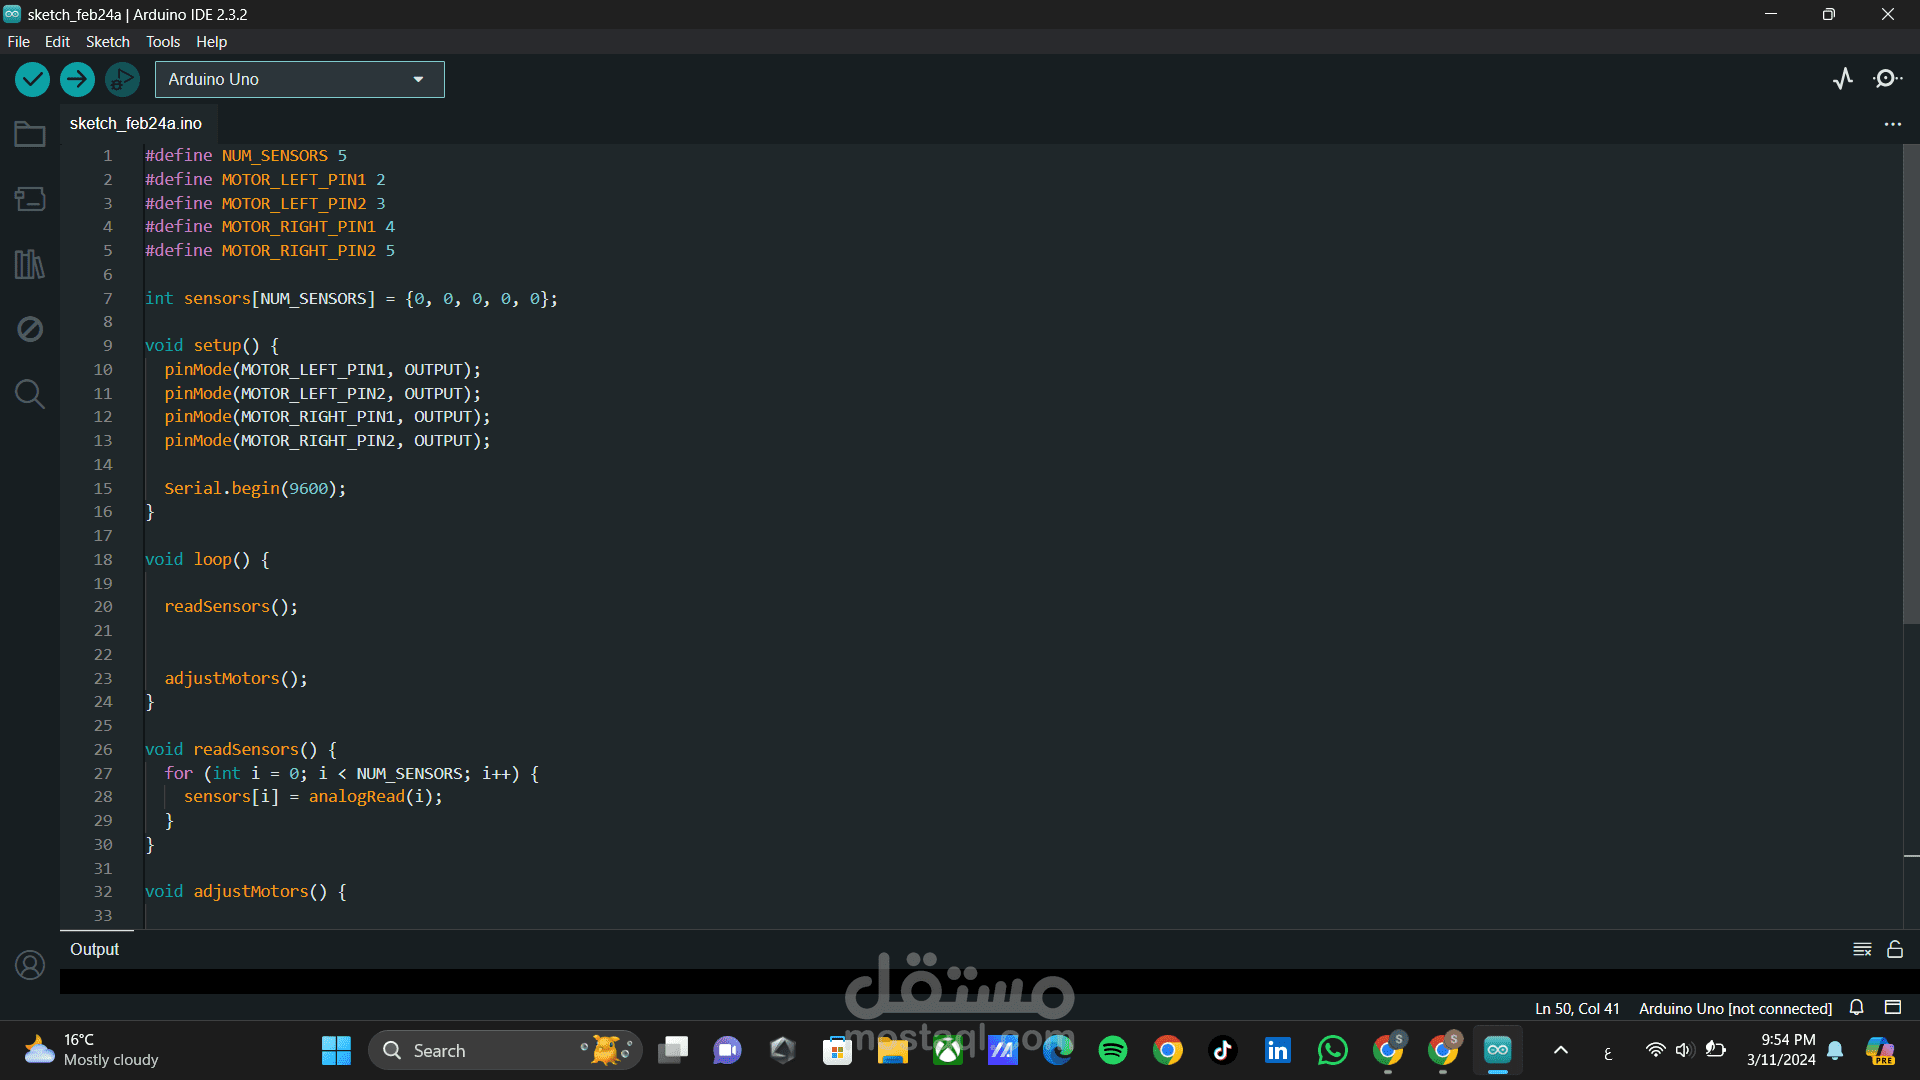Open the Debug sidebar panel
The width and height of the screenshot is (1920, 1080).
(x=30, y=329)
